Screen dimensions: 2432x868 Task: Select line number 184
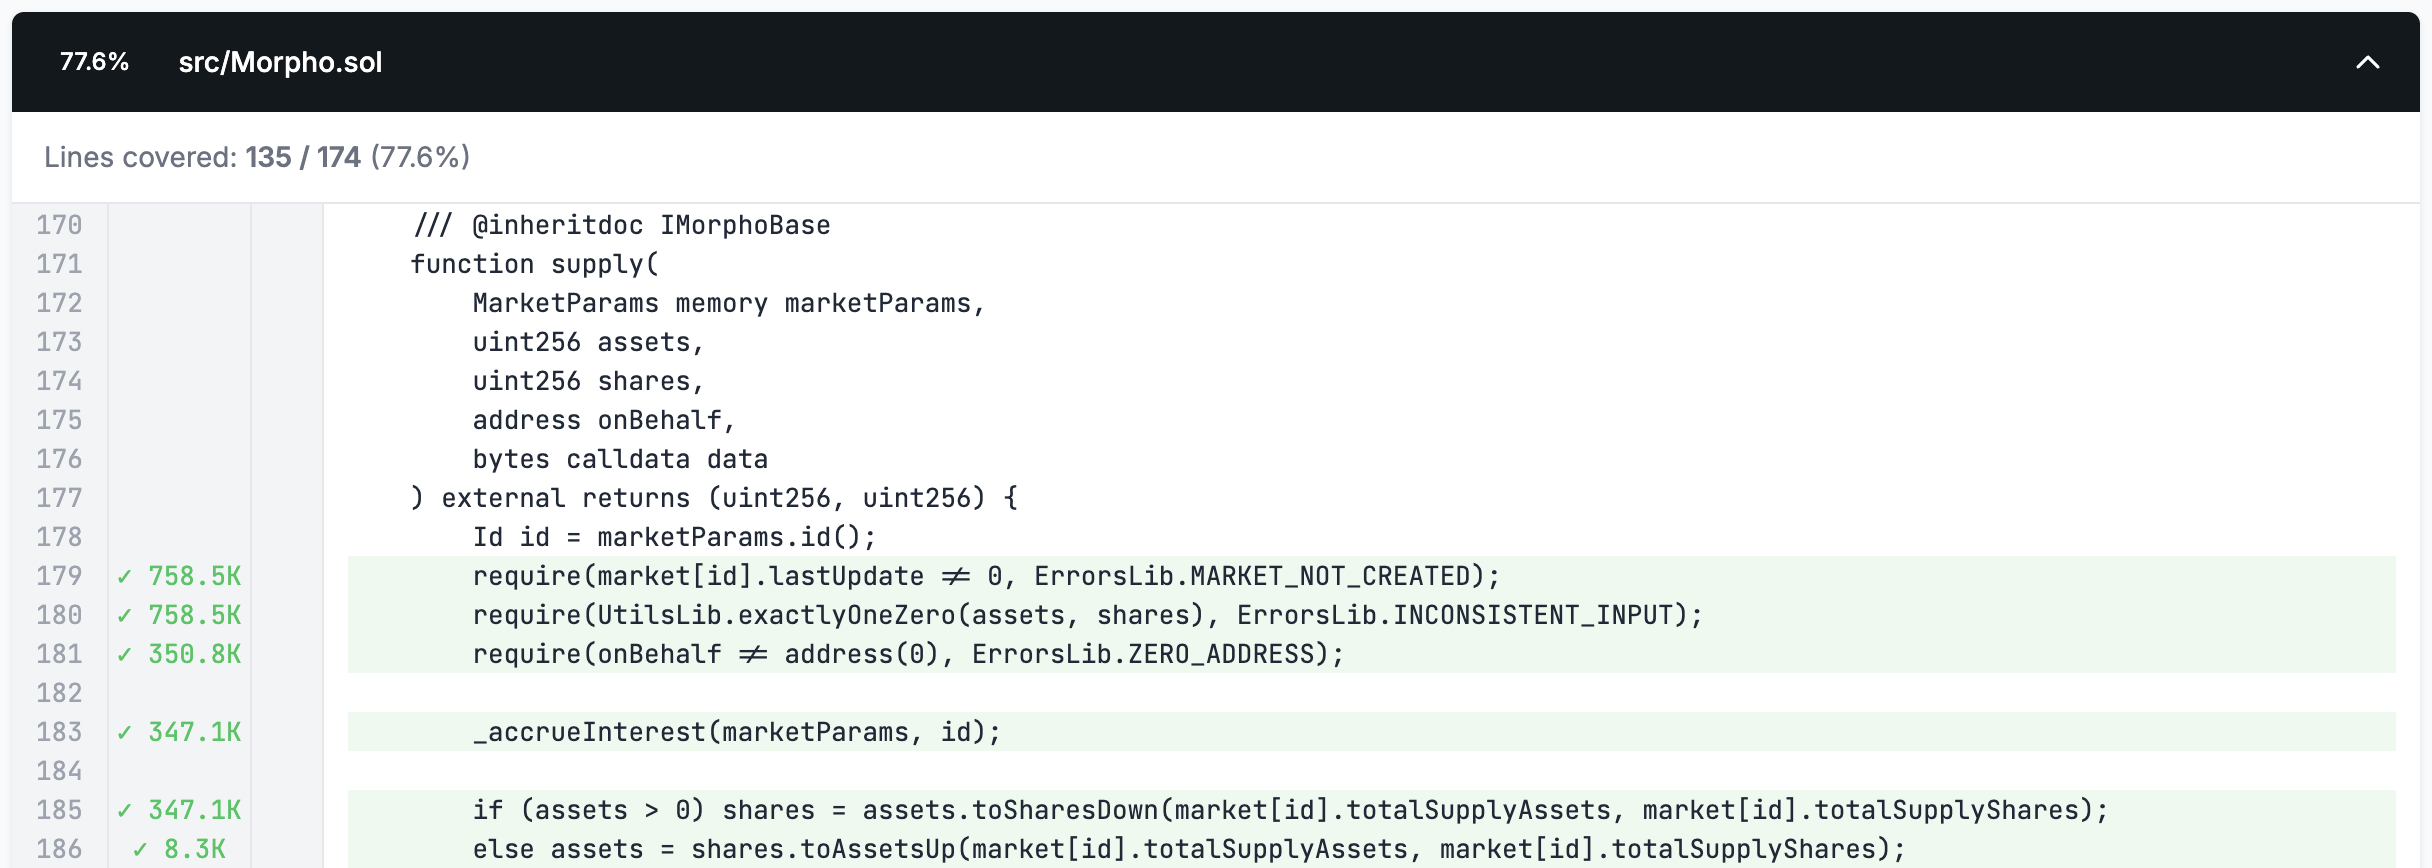[59, 771]
